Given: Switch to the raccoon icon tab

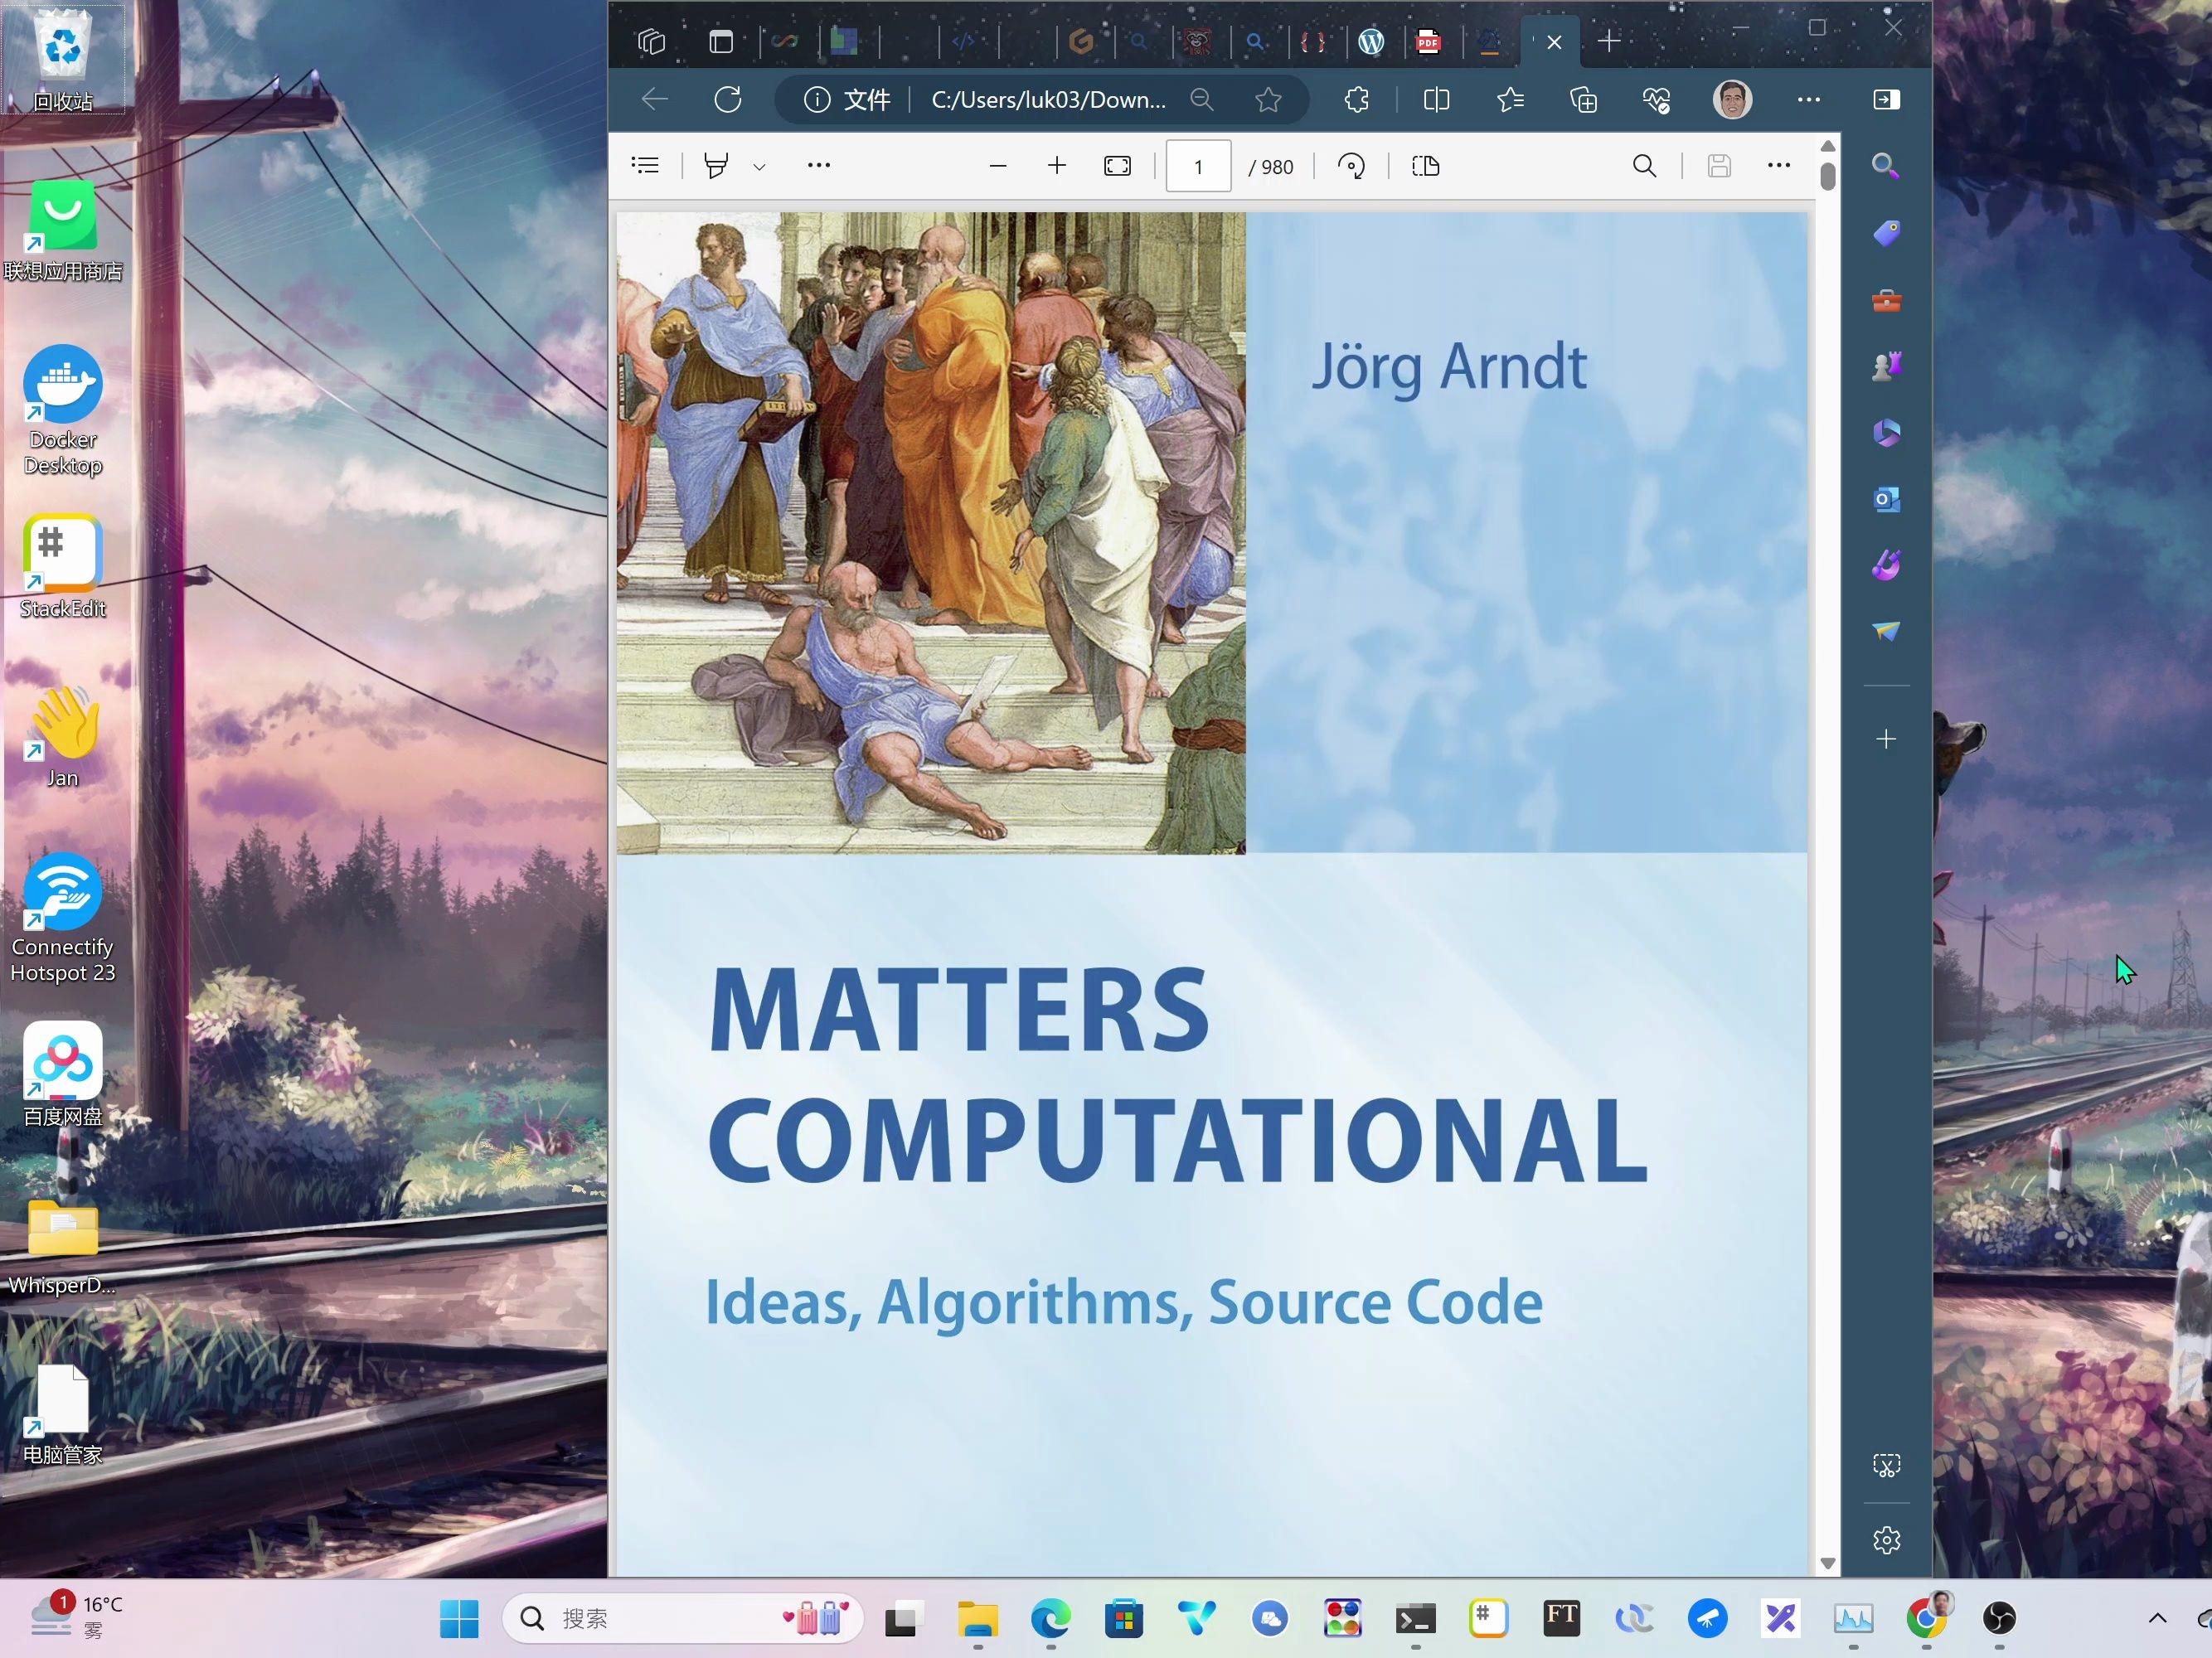Looking at the screenshot, I should pyautogui.click(x=1197, y=41).
